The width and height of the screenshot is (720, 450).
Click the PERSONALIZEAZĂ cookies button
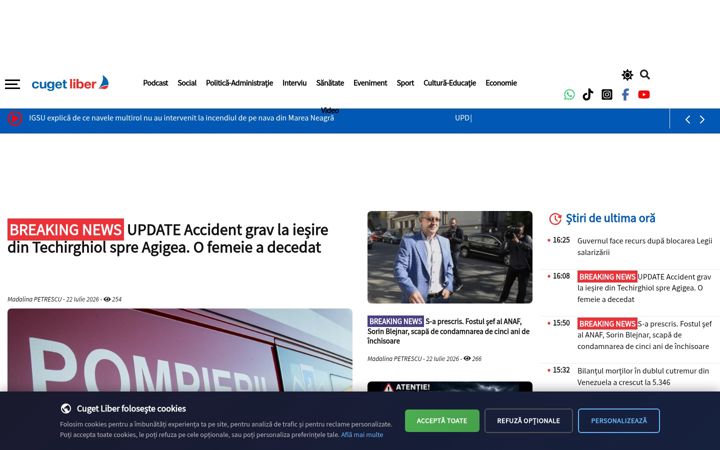[619, 421]
